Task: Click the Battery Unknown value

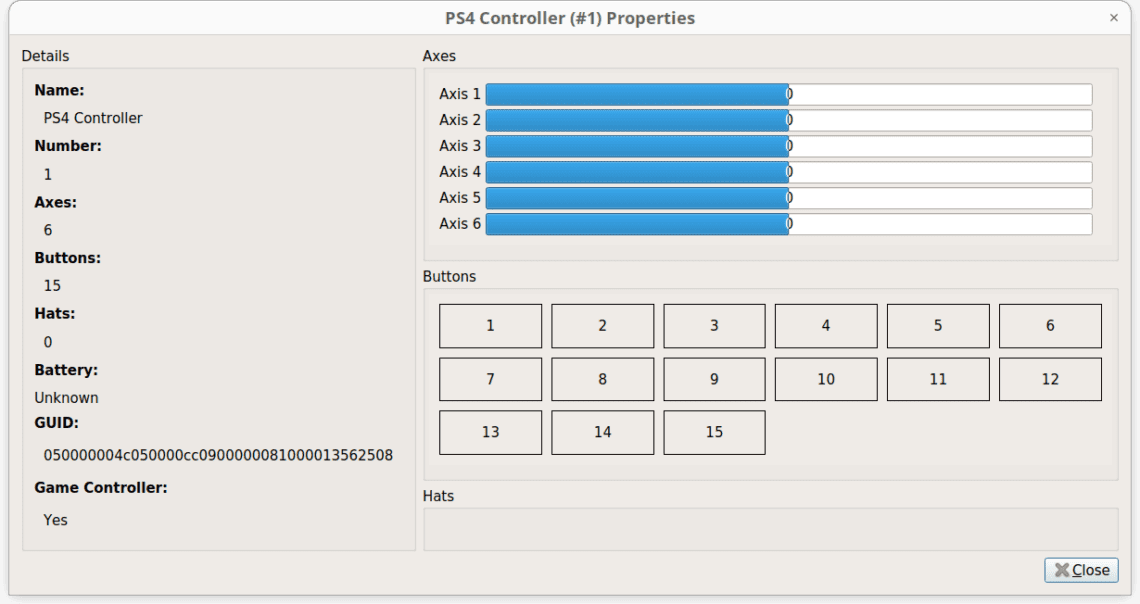Action: point(66,398)
